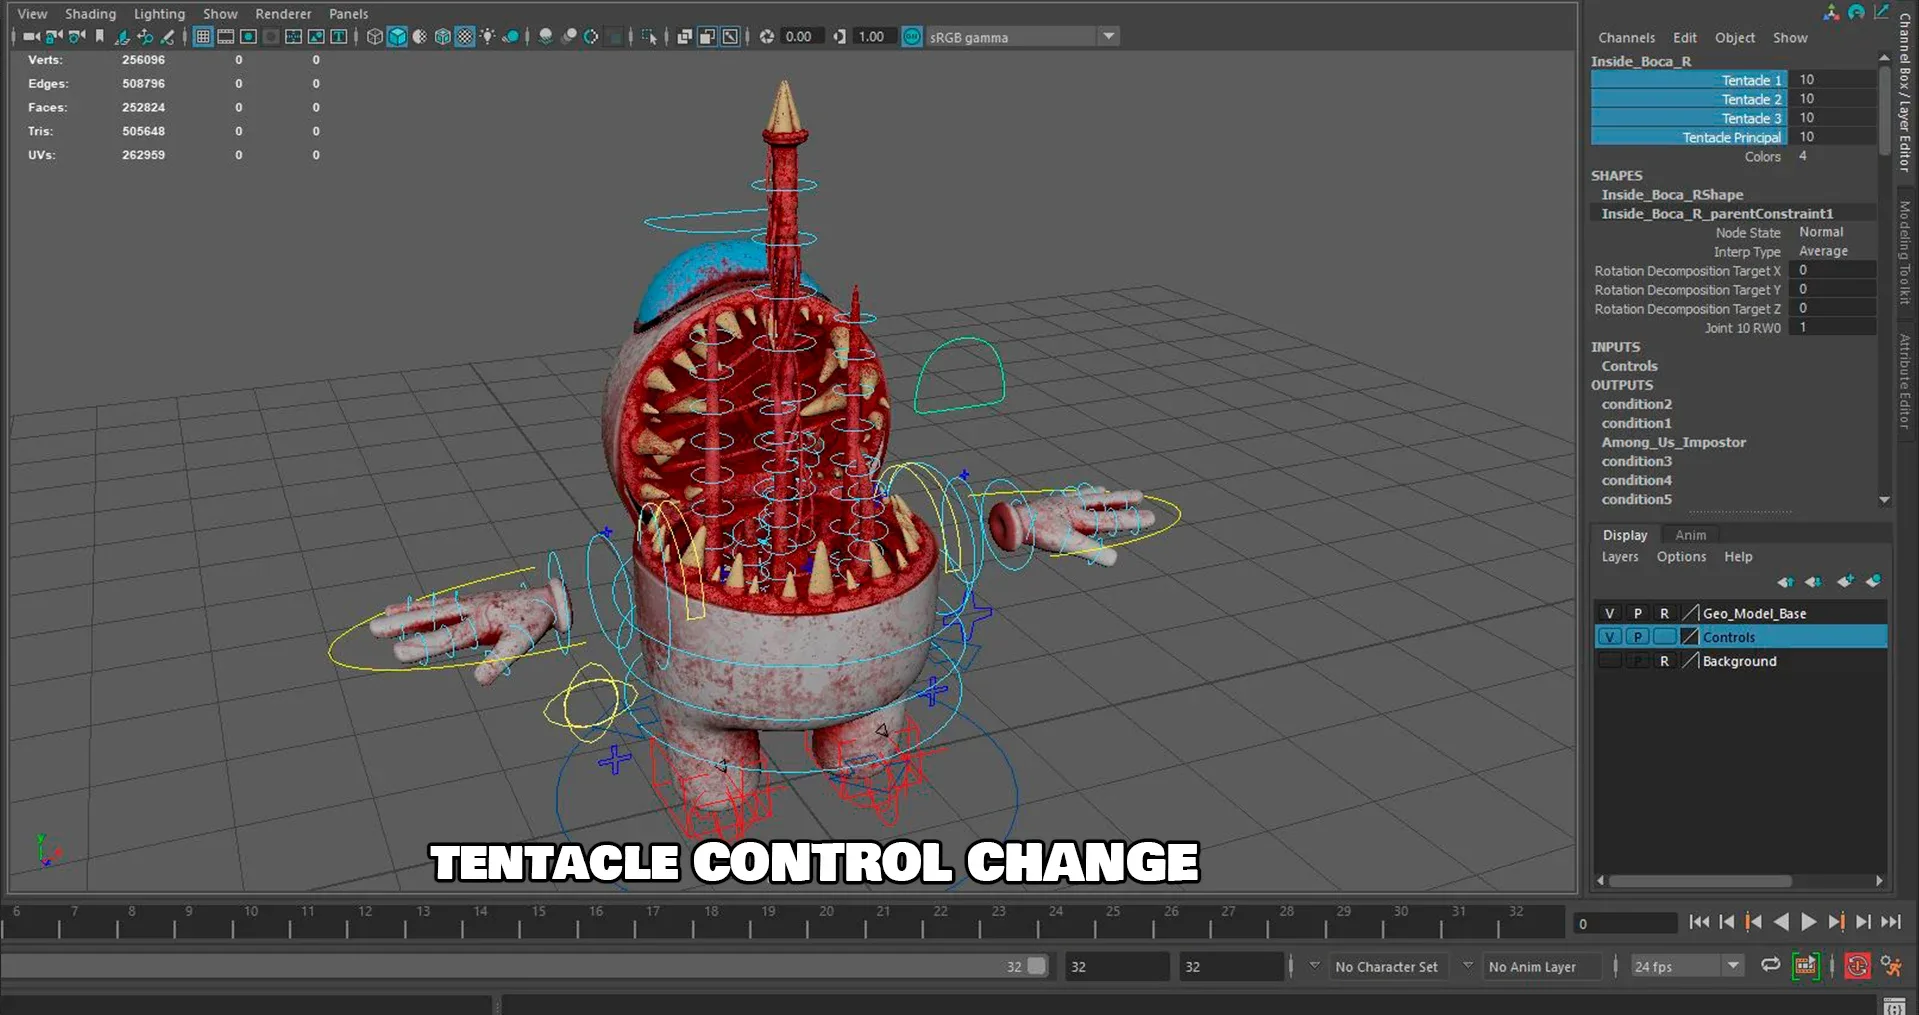
Task: Edit the exposure value 0.00 field
Action: click(802, 37)
